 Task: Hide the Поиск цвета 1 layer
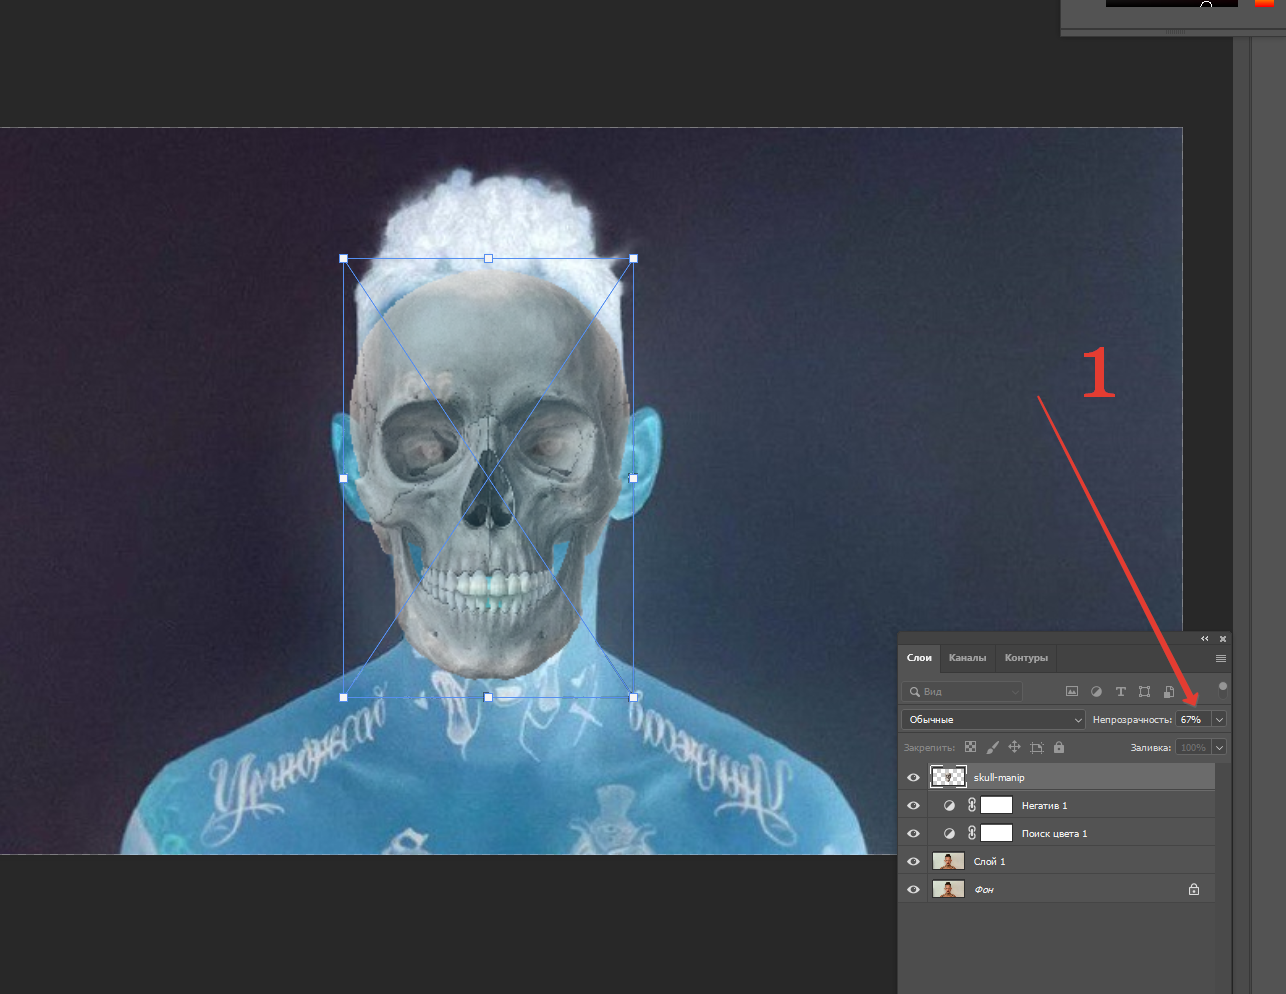(x=913, y=833)
